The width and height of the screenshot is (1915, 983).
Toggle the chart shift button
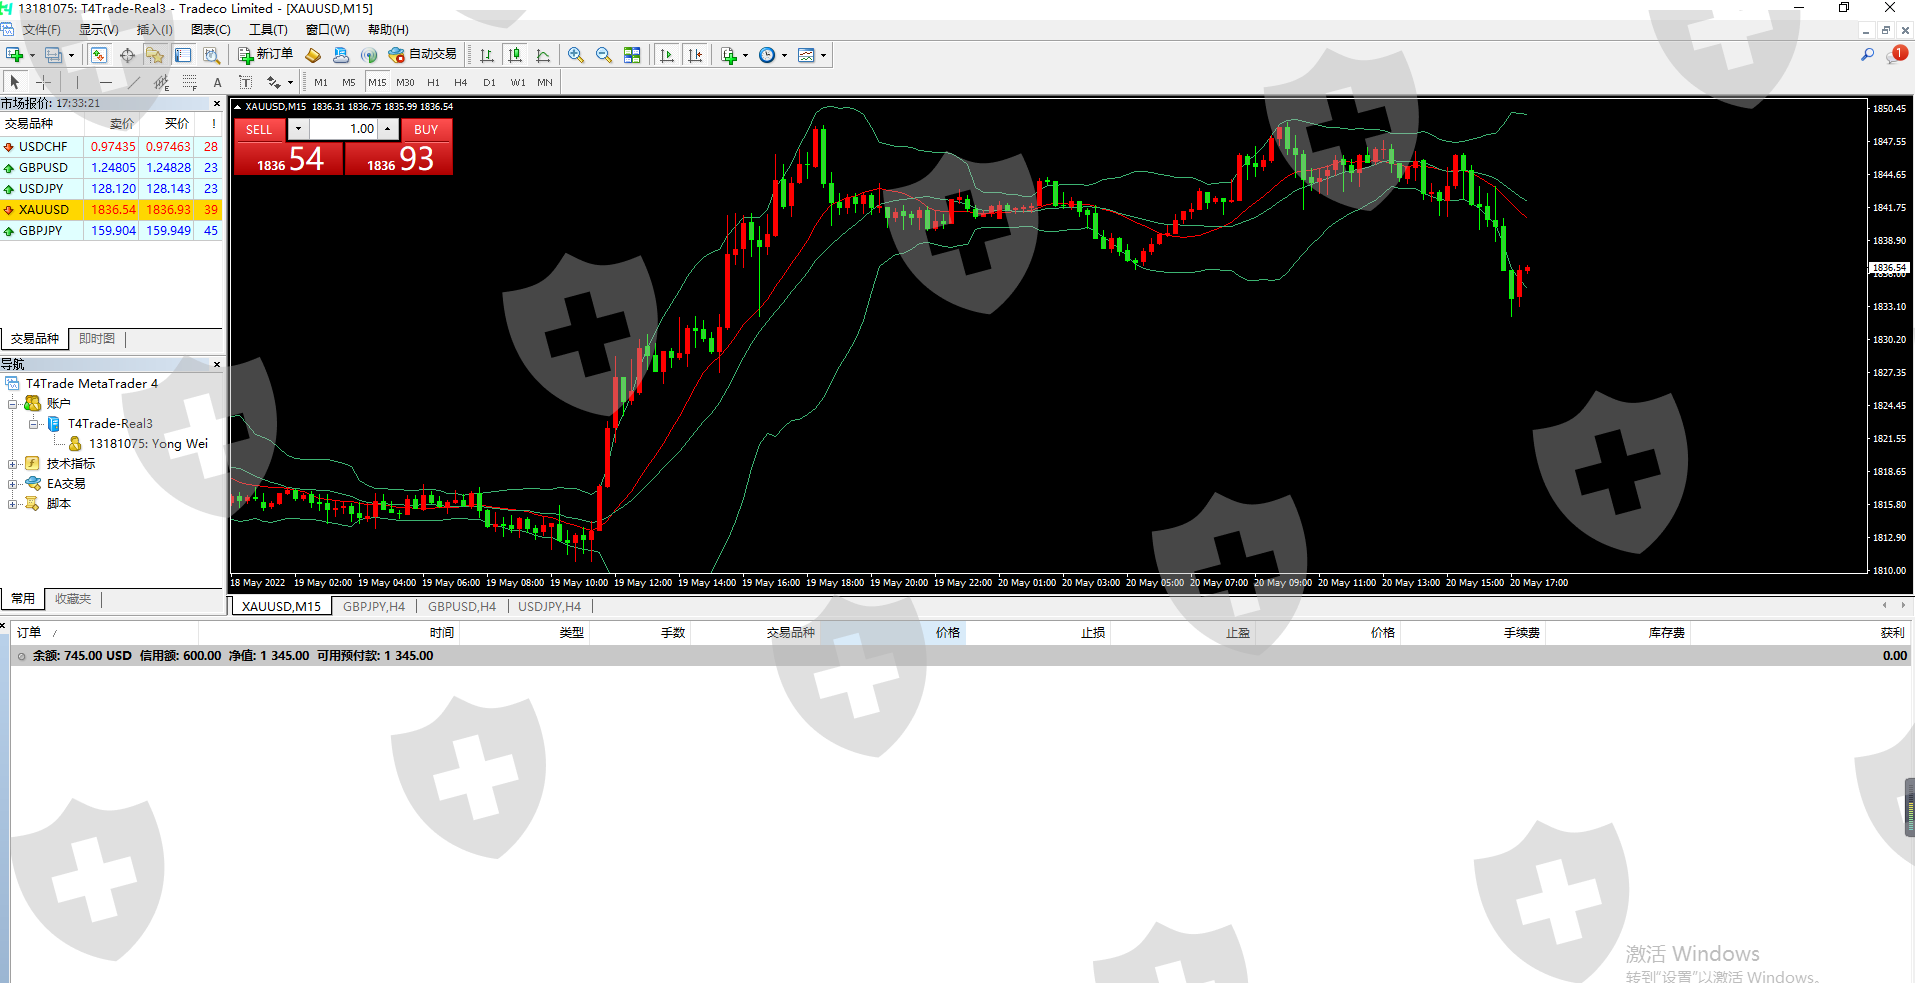695,55
